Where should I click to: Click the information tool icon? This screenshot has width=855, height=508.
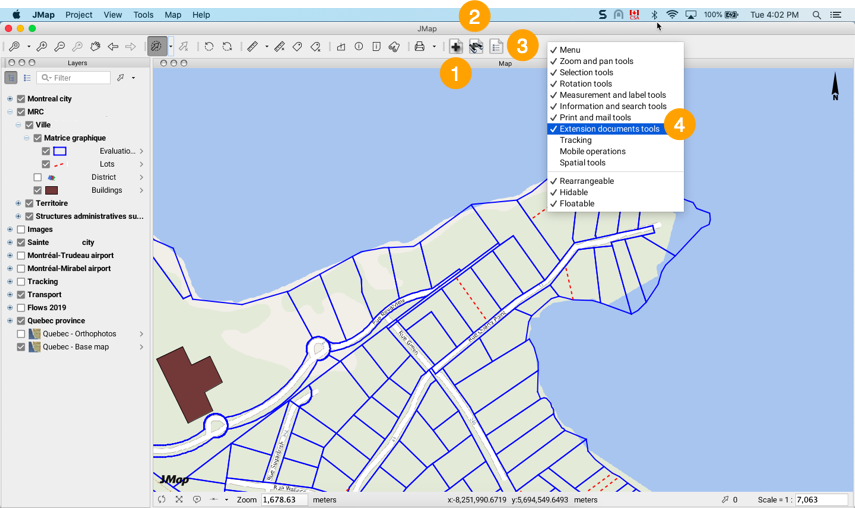tap(358, 47)
